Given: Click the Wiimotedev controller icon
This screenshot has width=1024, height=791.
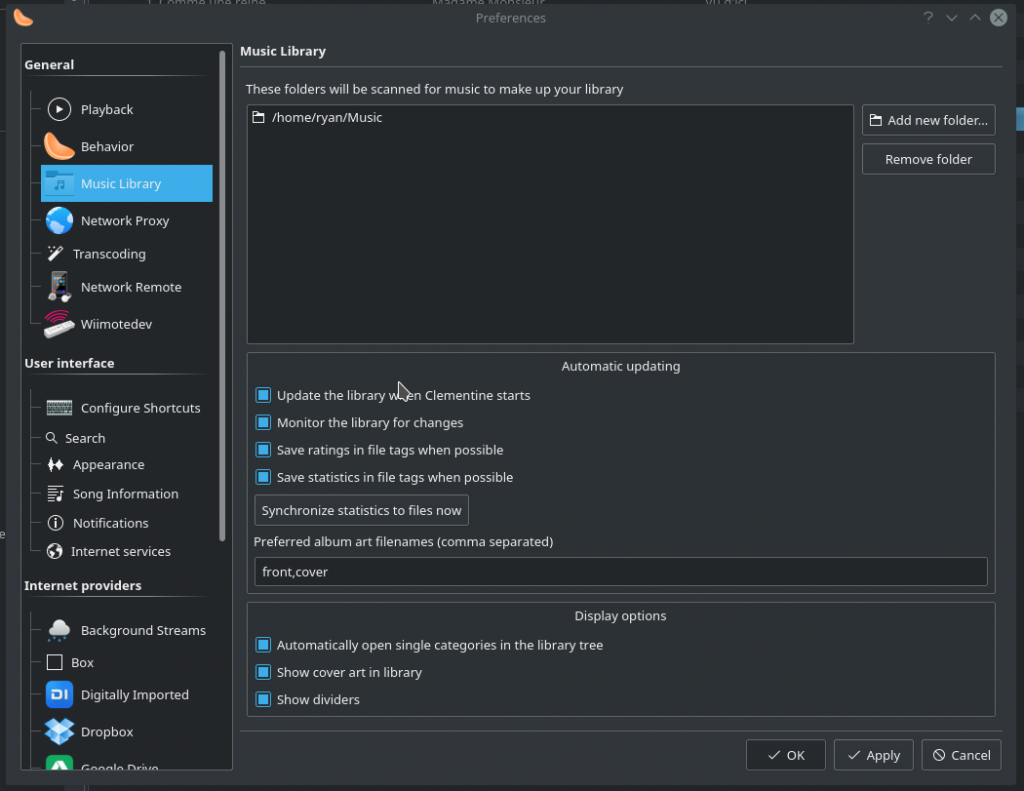Looking at the screenshot, I should pos(59,324).
